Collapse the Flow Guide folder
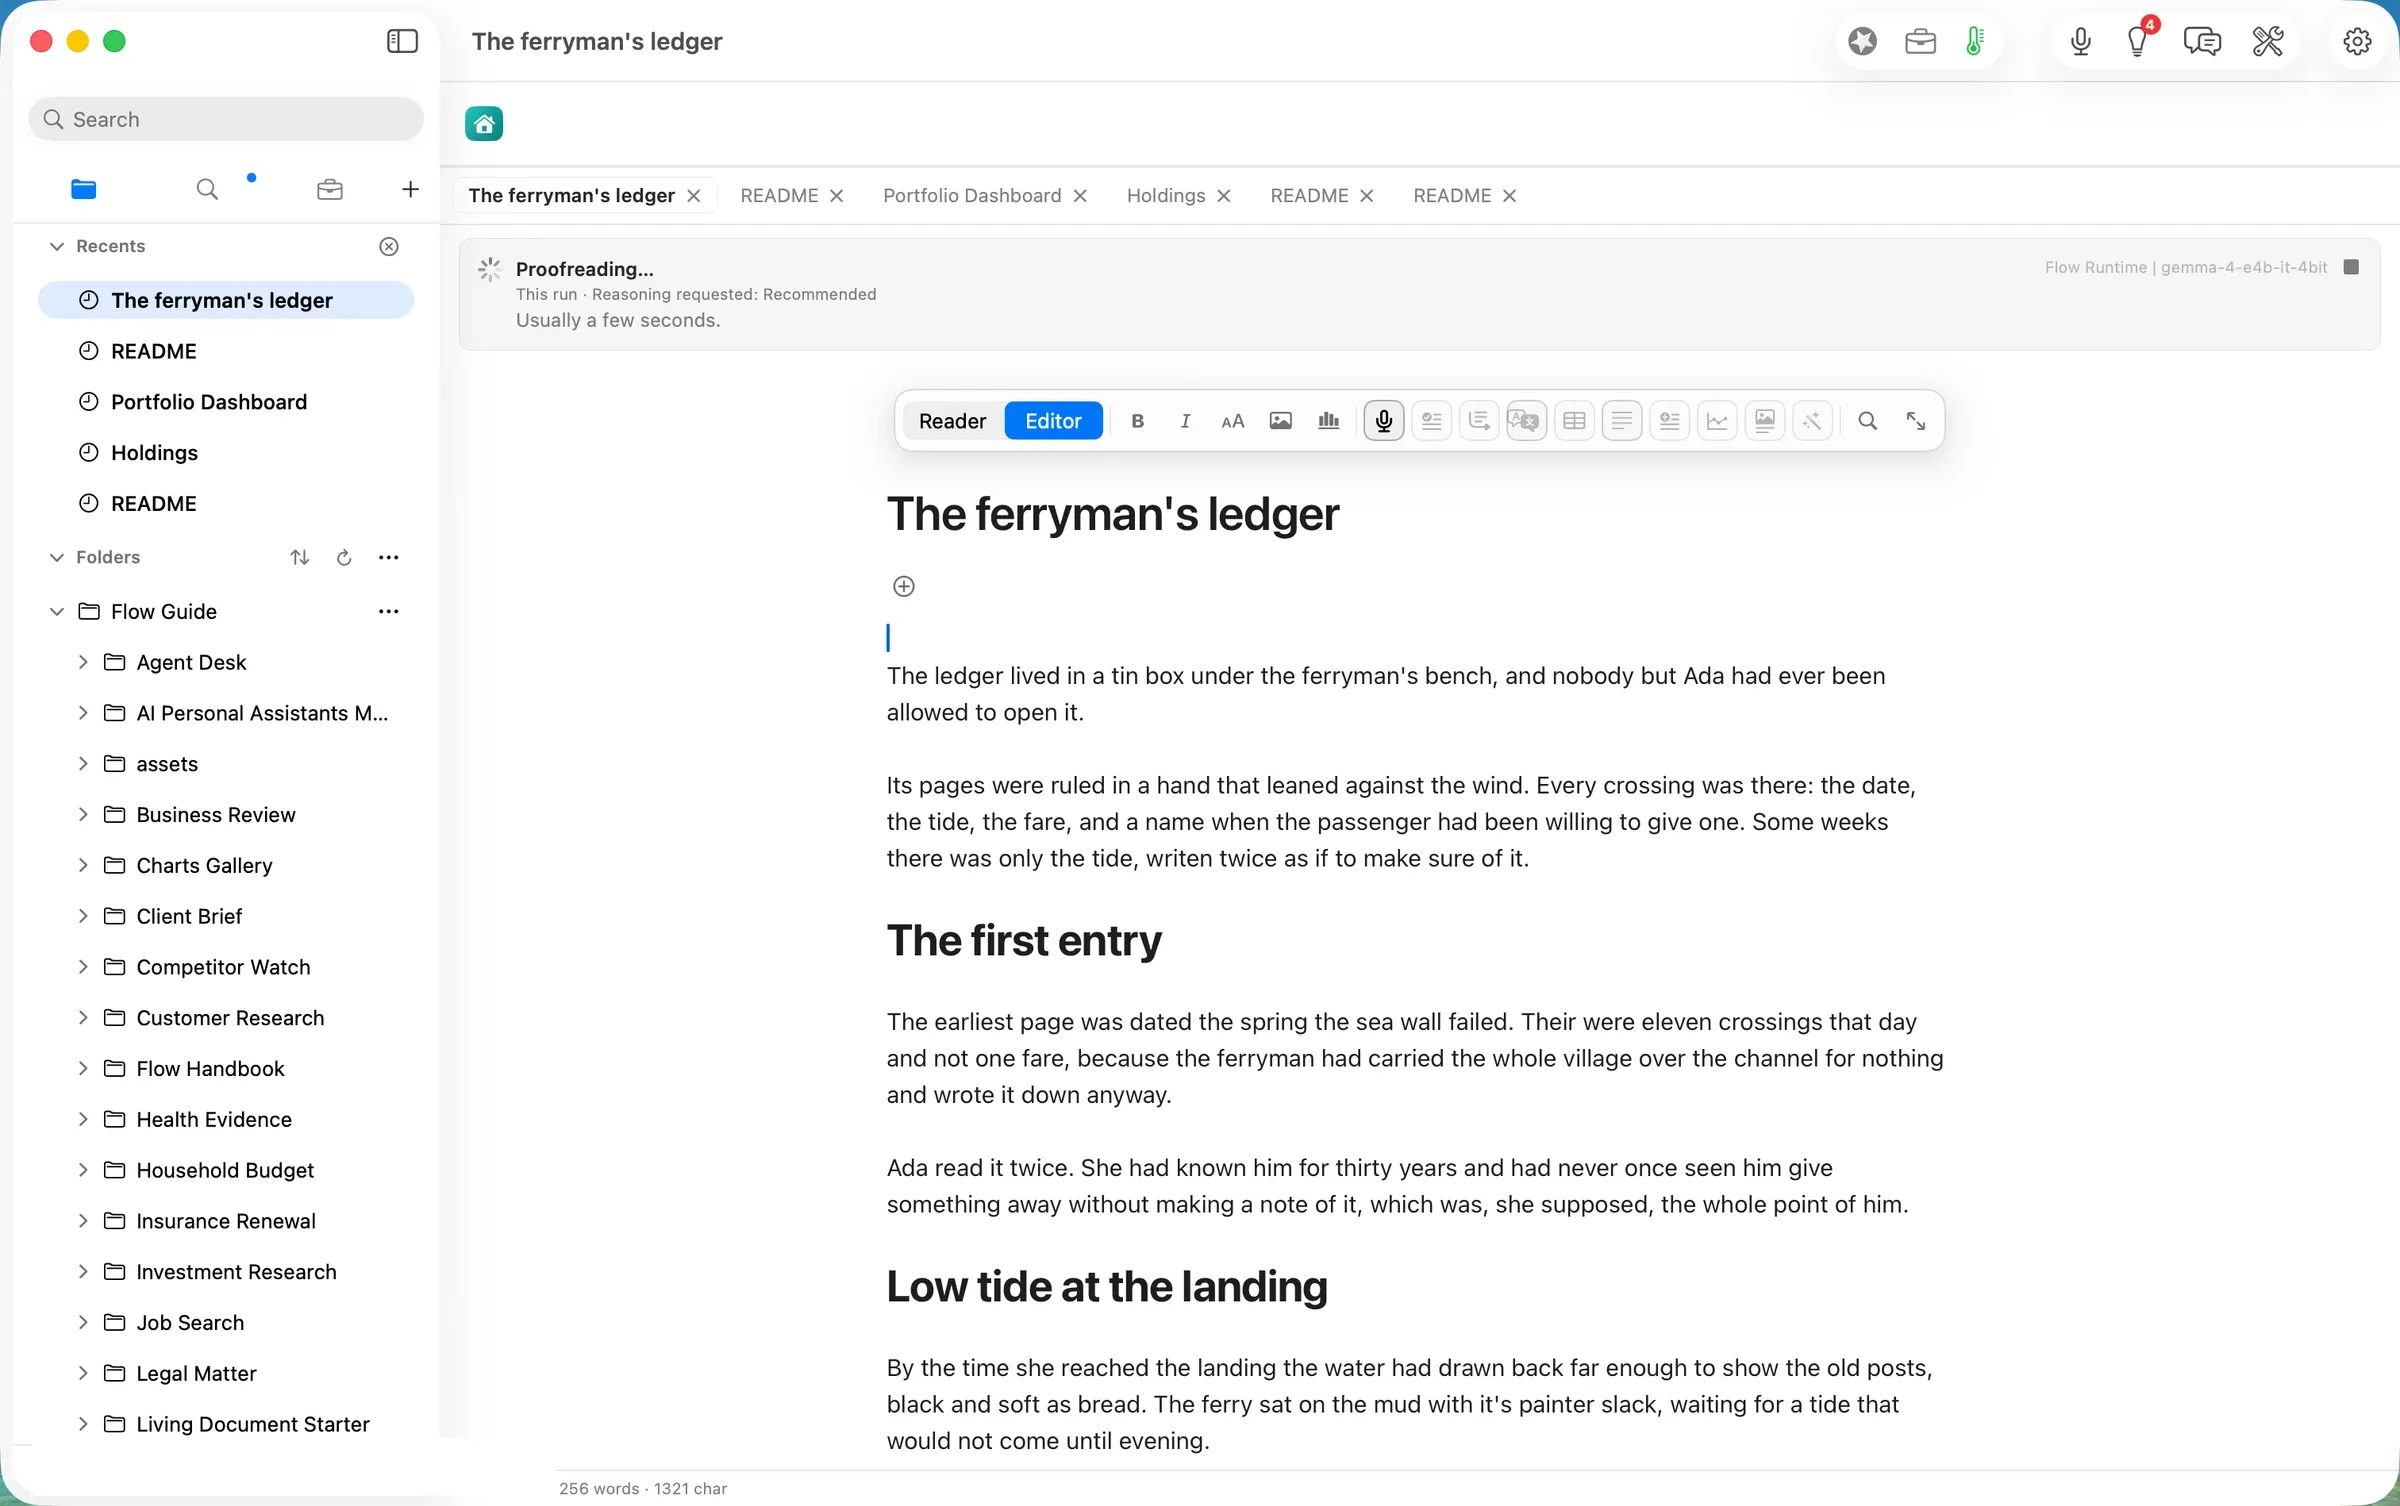Image resolution: width=2400 pixels, height=1506 pixels. point(57,611)
